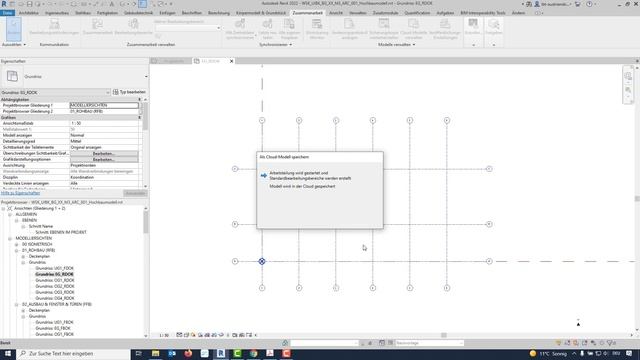Click the Letzte neu laden icon
The height and width of the screenshot is (360, 640).
point(268,29)
